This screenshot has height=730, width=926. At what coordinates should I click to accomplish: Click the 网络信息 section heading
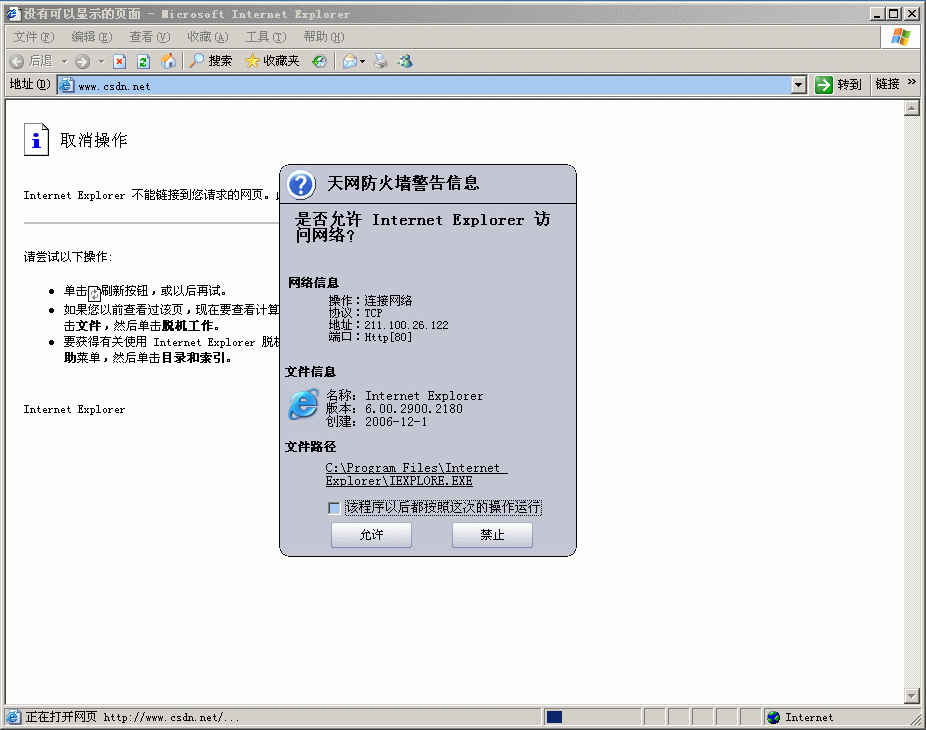(x=313, y=283)
